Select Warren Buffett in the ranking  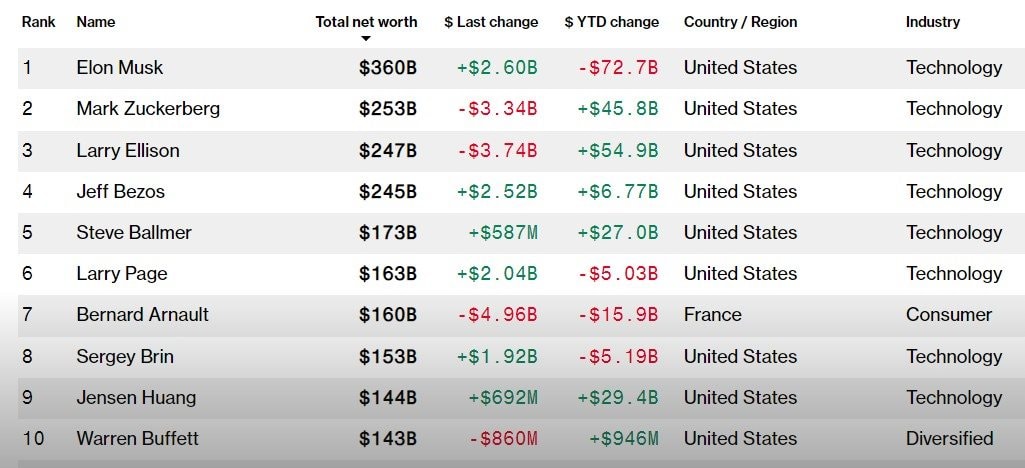(137, 438)
